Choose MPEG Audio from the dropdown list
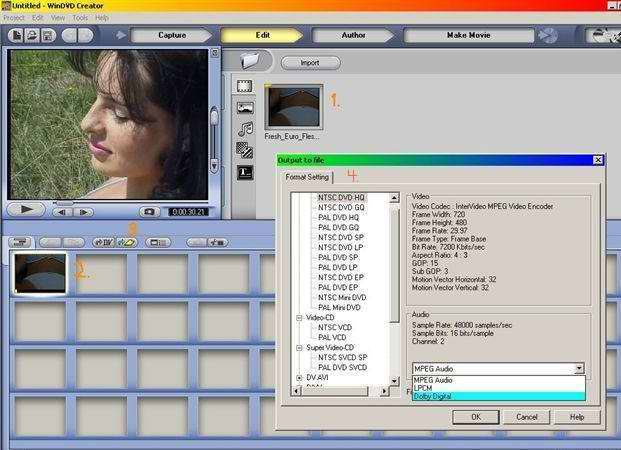 point(499,380)
